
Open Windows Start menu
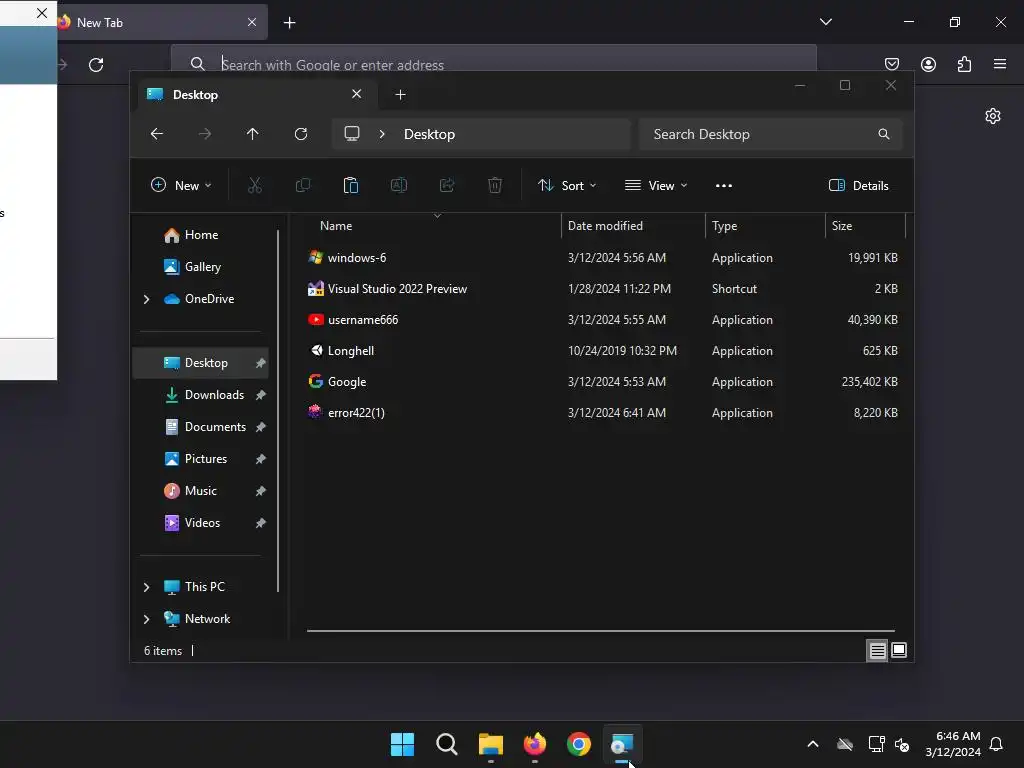click(x=402, y=744)
